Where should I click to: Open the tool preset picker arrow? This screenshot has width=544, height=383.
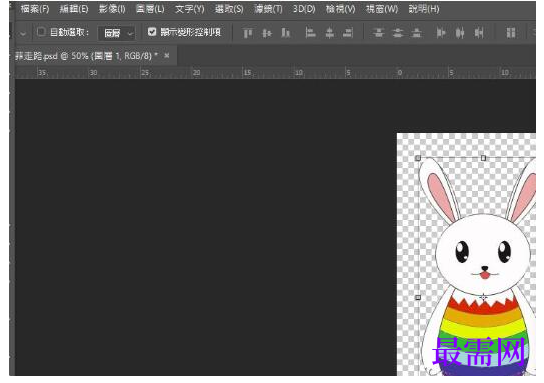click(x=23, y=34)
